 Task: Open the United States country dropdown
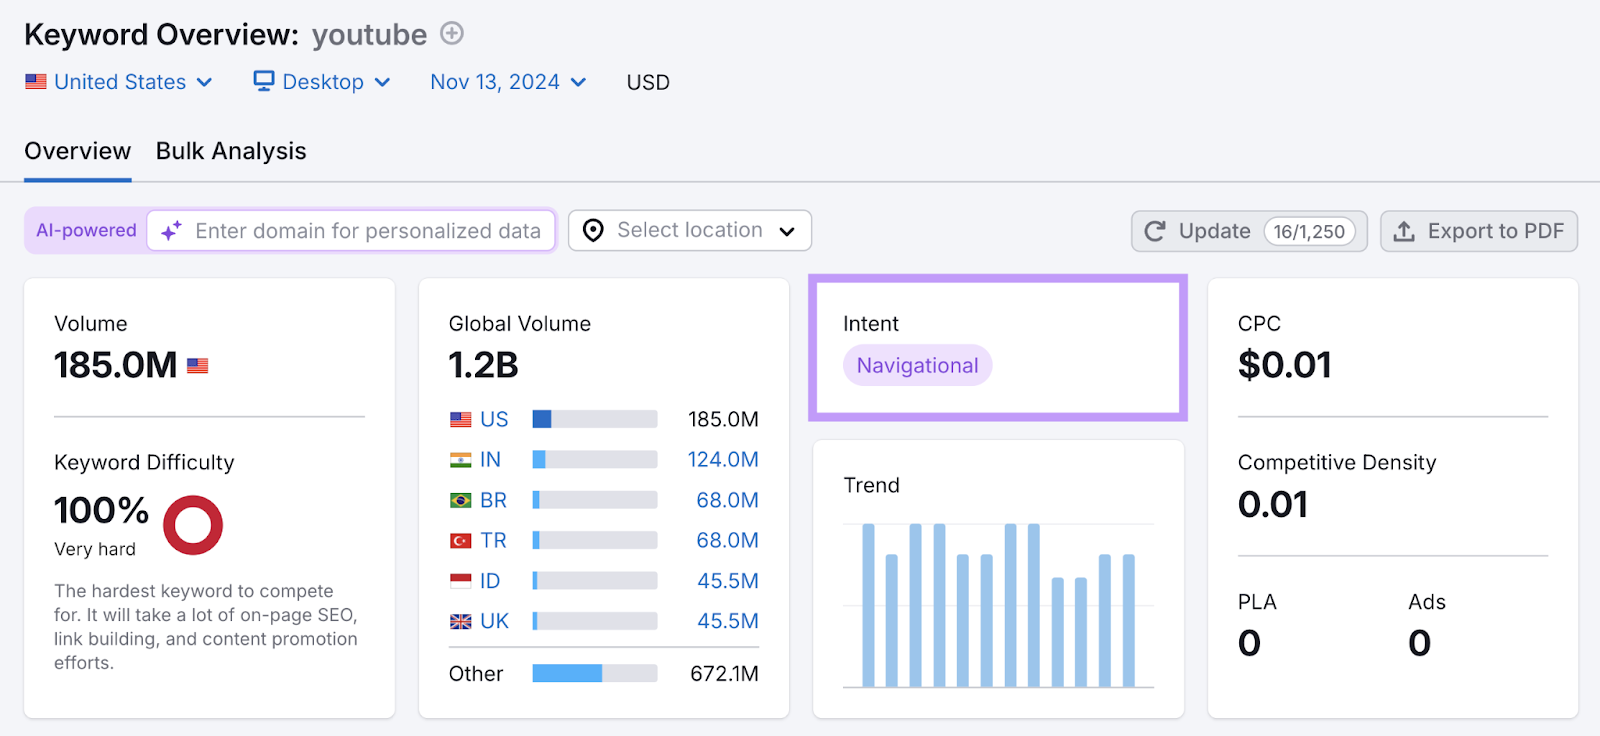pos(120,82)
